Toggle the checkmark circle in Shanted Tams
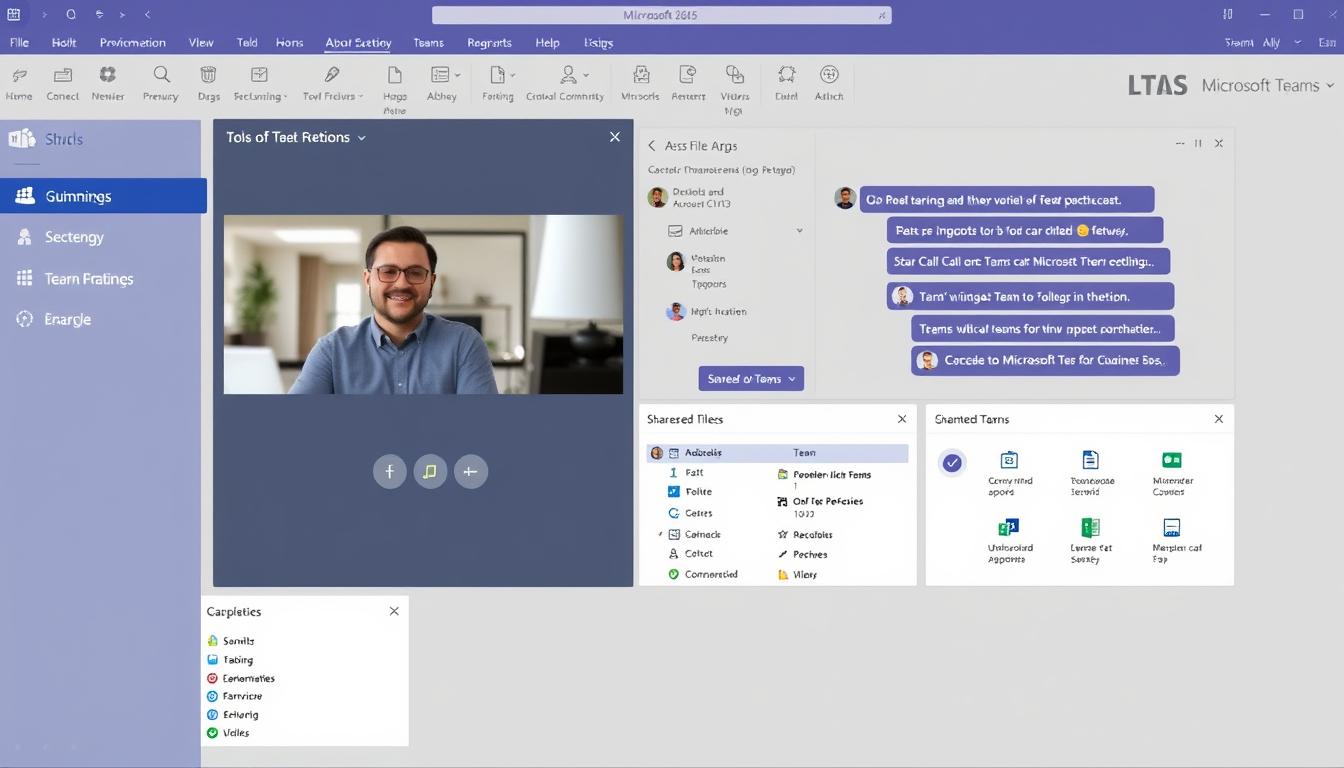The height and width of the screenshot is (768, 1344). 952,463
